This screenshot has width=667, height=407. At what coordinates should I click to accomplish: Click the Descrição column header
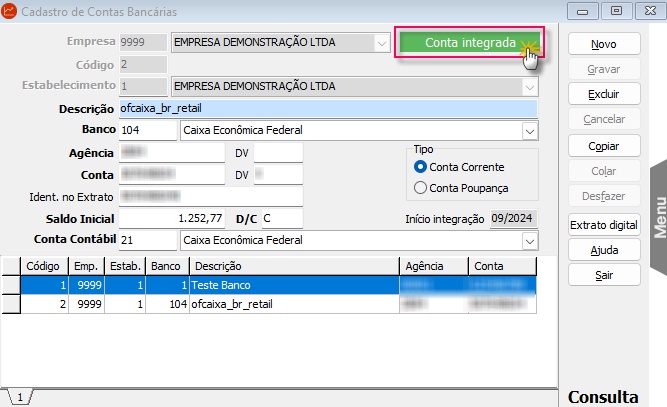tap(293, 266)
